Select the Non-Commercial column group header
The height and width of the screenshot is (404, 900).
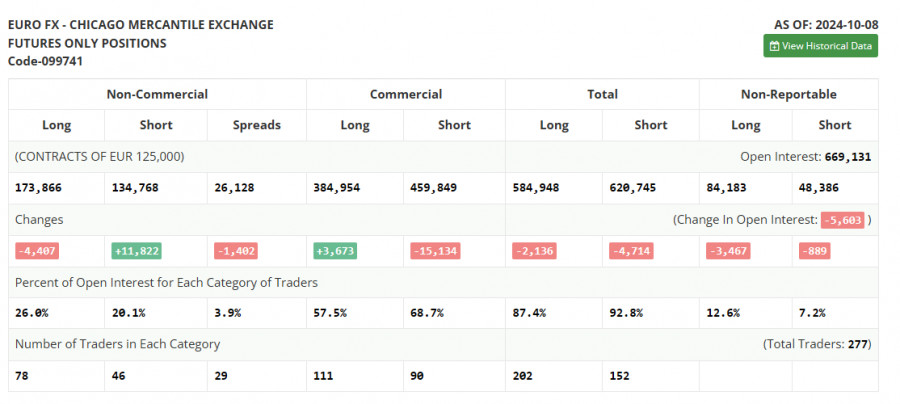pyautogui.click(x=157, y=94)
